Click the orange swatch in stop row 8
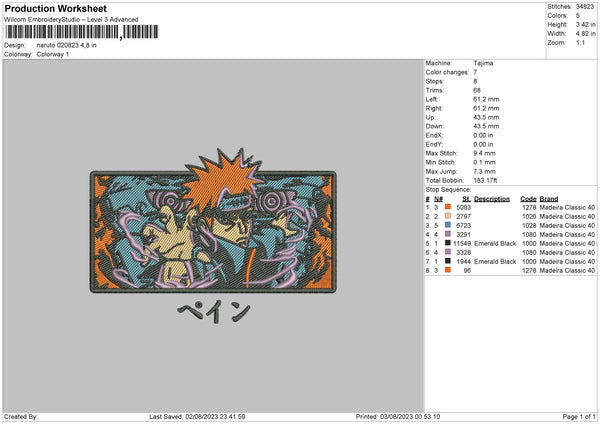Screen dimensions: 600x424 click(x=447, y=270)
